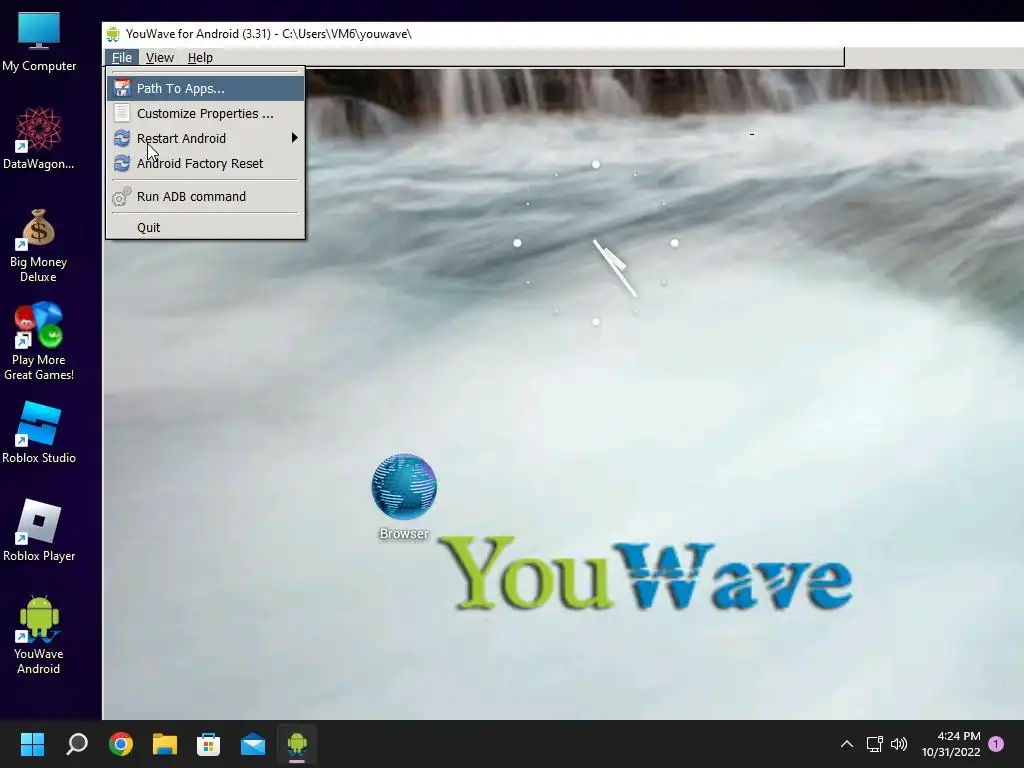Click the Path To Apps floppy icon
Image resolution: width=1024 pixels, height=768 pixels.
[121, 88]
